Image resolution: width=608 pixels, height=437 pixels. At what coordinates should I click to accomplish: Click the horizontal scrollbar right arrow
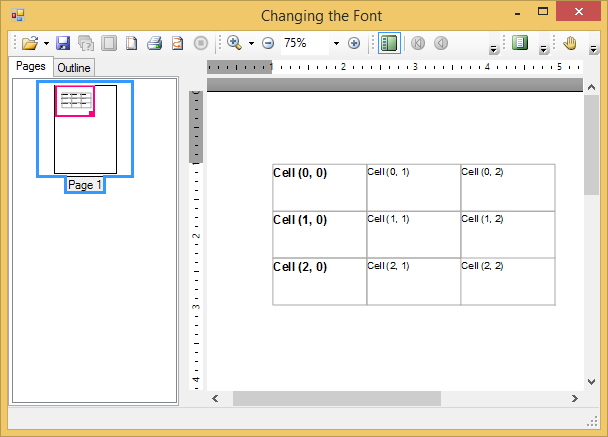[x=574, y=398]
